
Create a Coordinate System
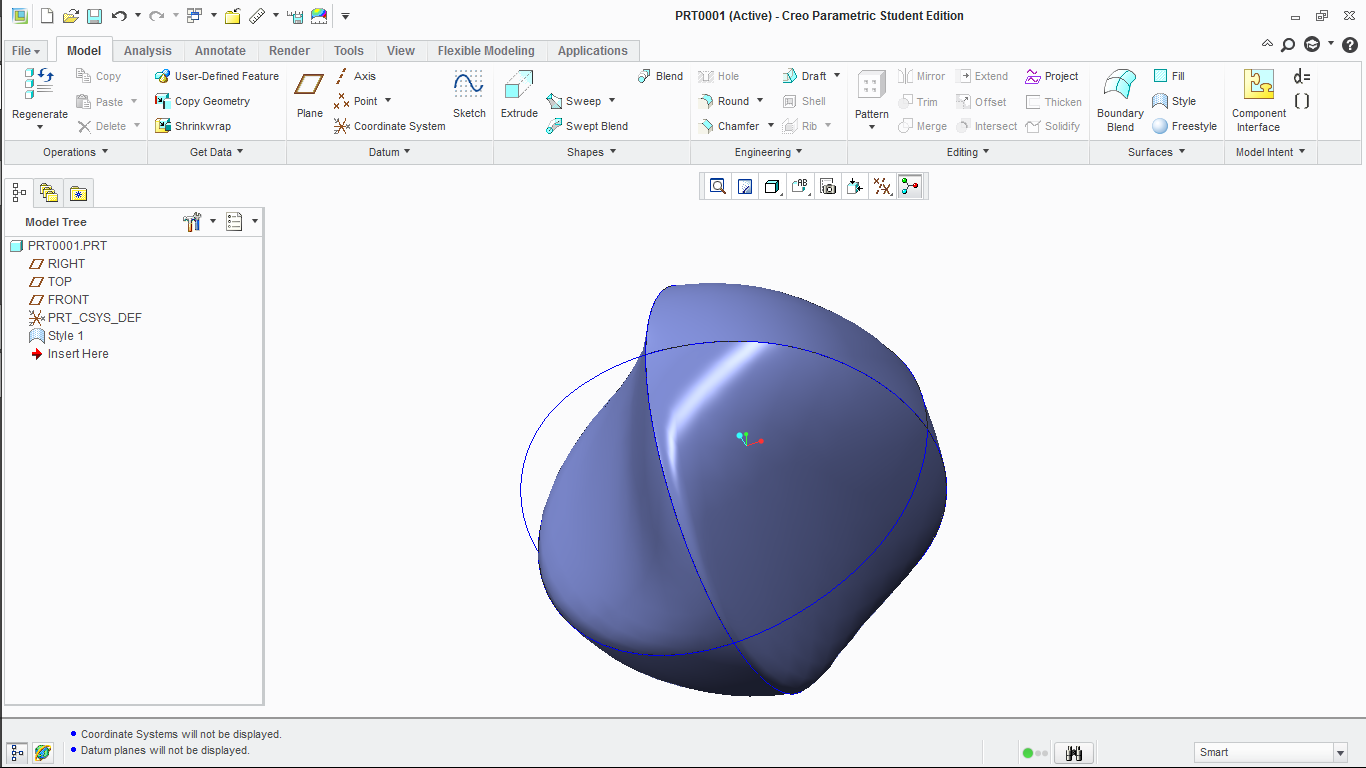coord(390,126)
